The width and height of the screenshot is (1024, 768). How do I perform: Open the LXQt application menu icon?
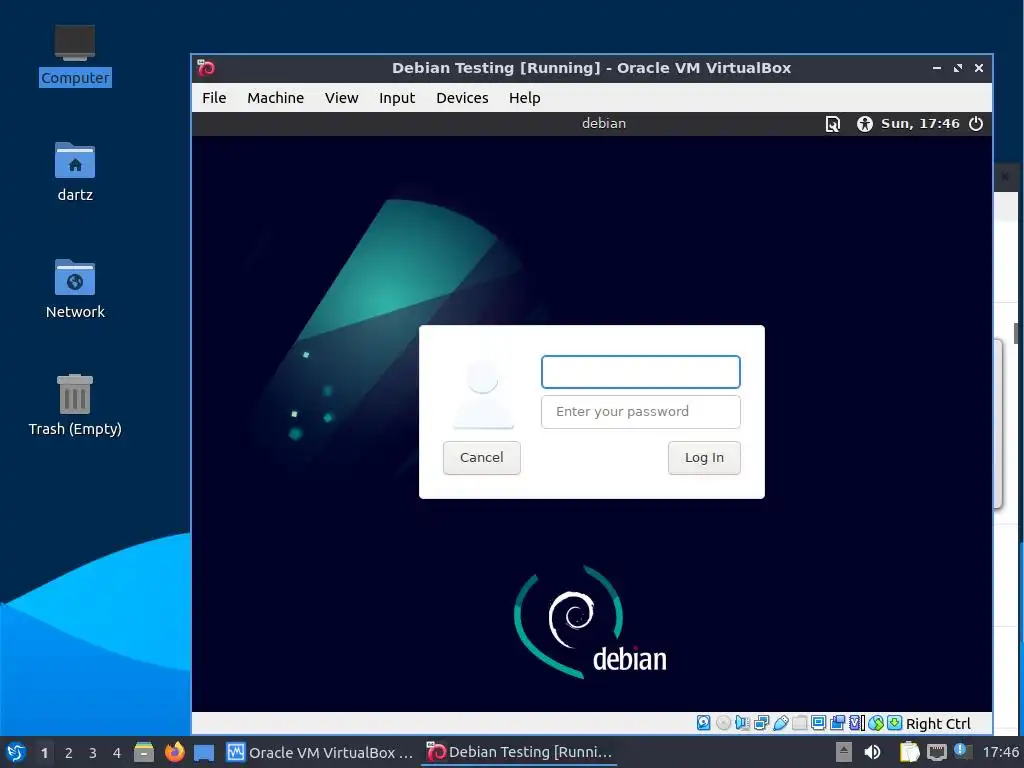16,752
